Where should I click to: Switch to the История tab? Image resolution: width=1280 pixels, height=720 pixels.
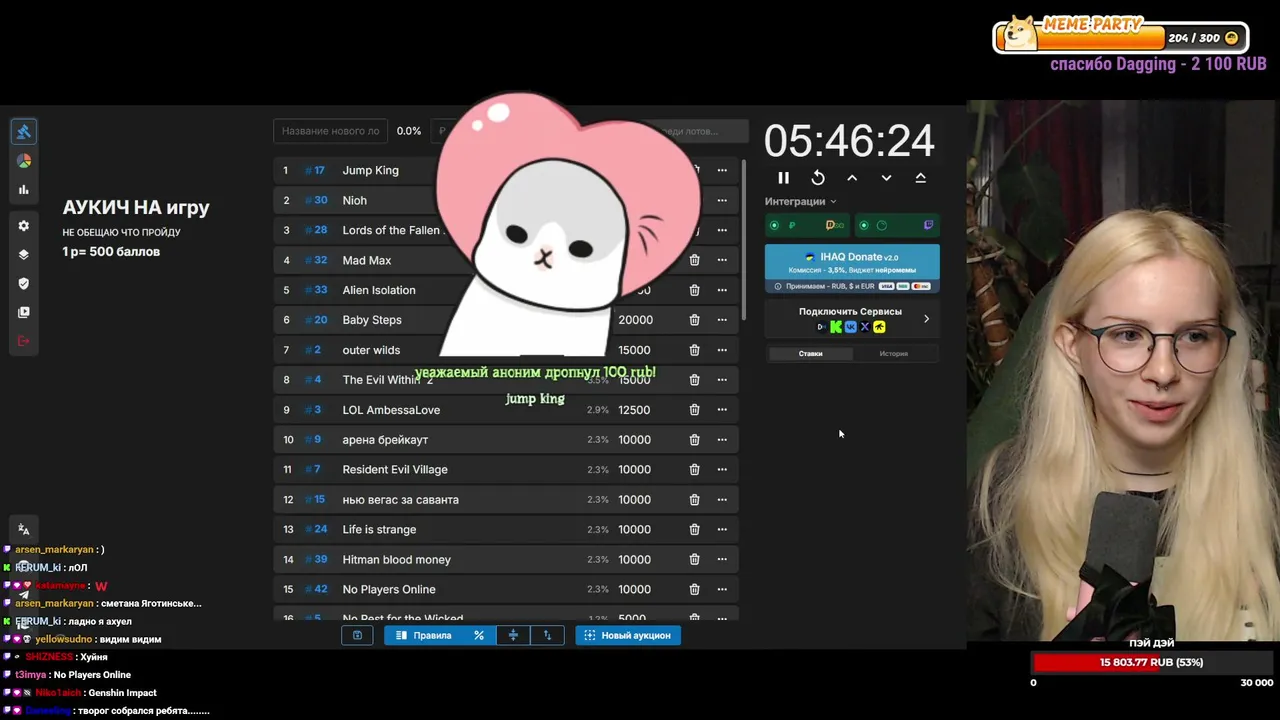pyautogui.click(x=893, y=353)
